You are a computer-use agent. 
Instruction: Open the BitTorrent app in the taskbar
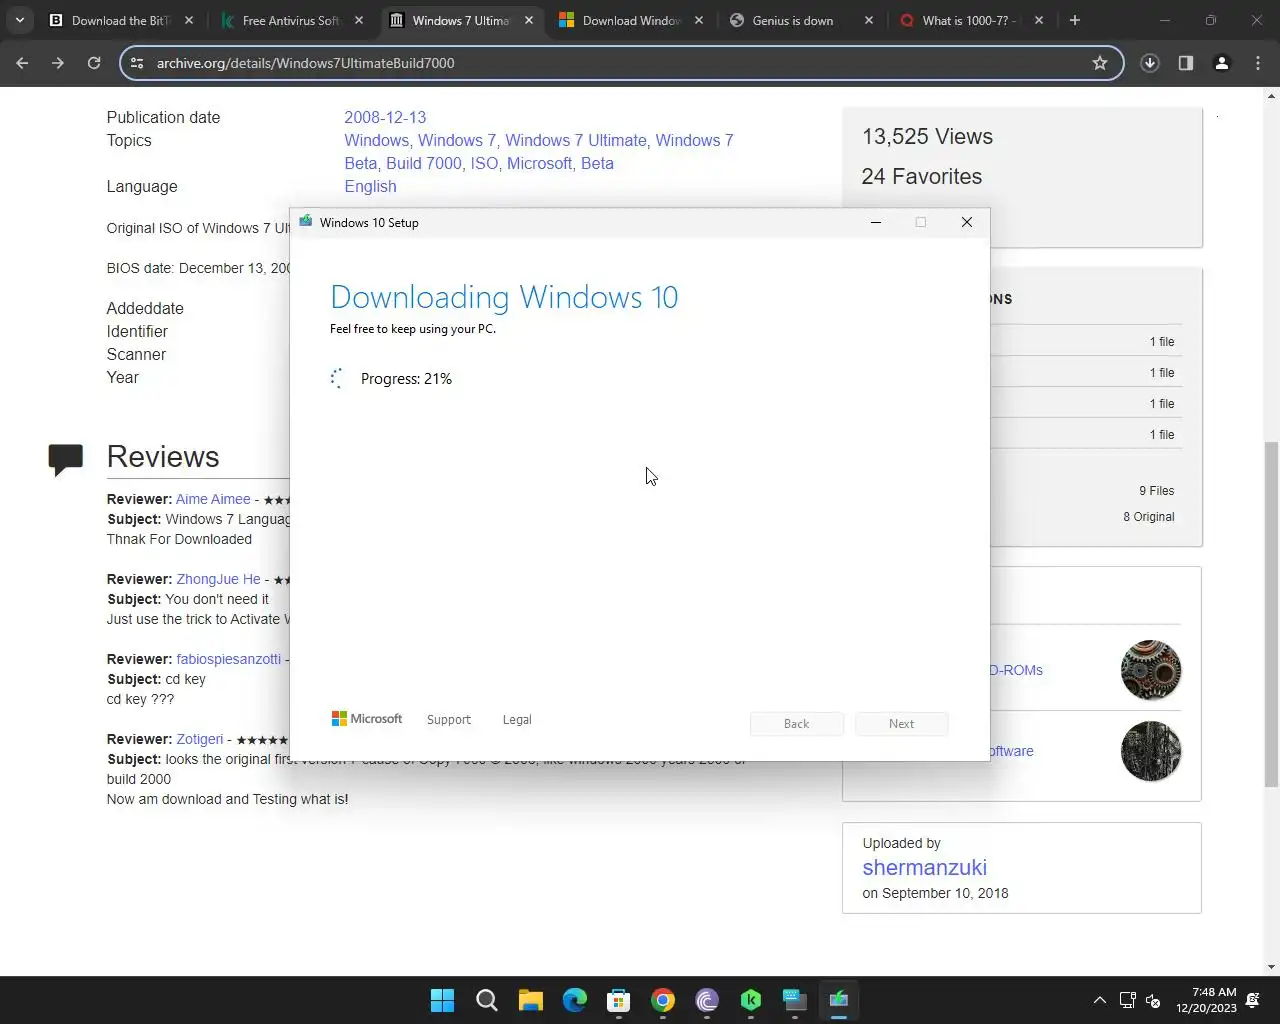coord(706,1000)
